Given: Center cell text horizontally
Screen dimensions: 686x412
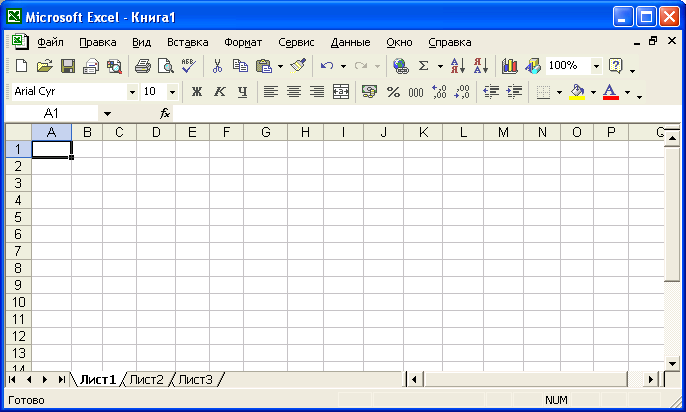Looking at the screenshot, I should pos(294,92).
